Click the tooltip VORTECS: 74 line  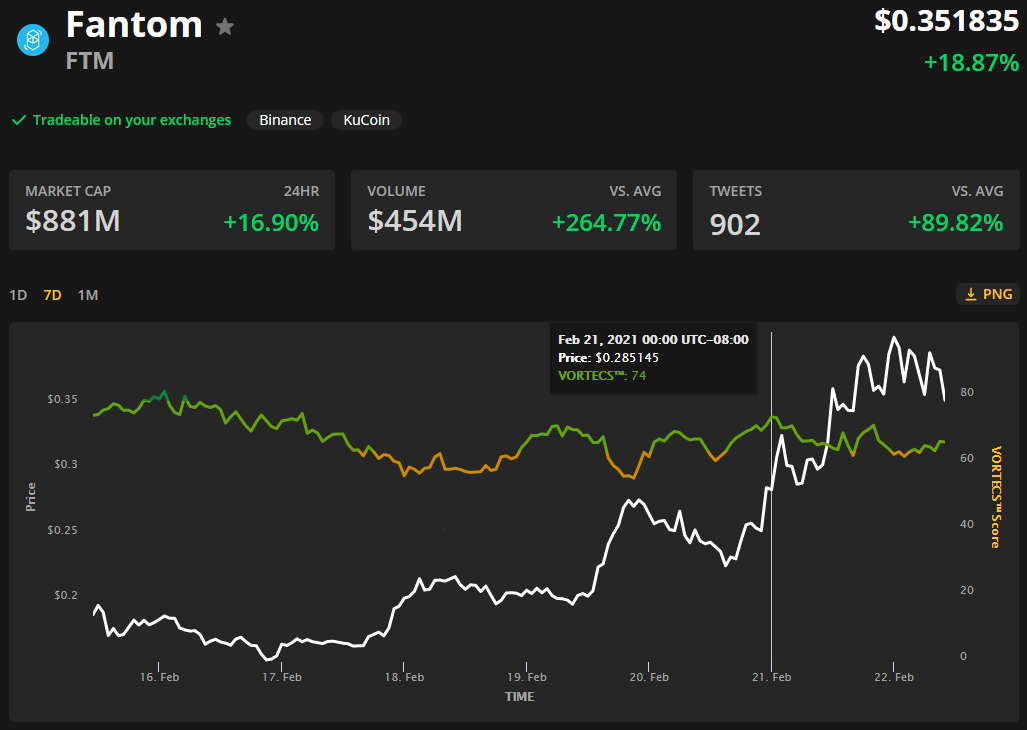(x=602, y=376)
